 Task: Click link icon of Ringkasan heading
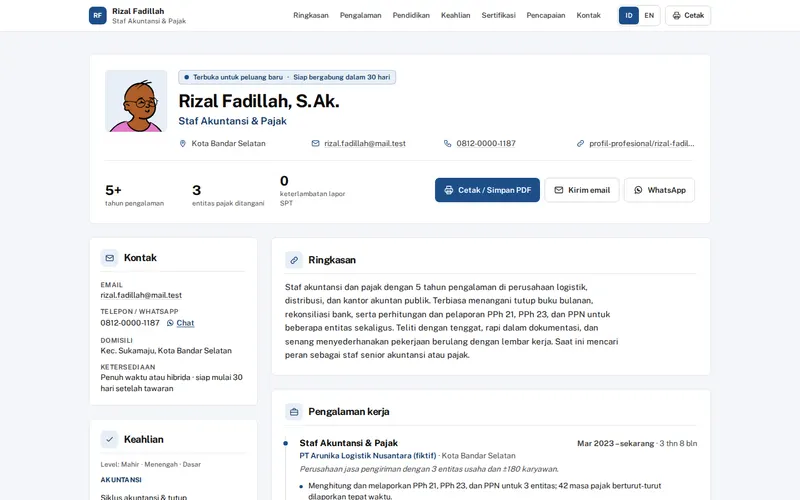click(294, 260)
